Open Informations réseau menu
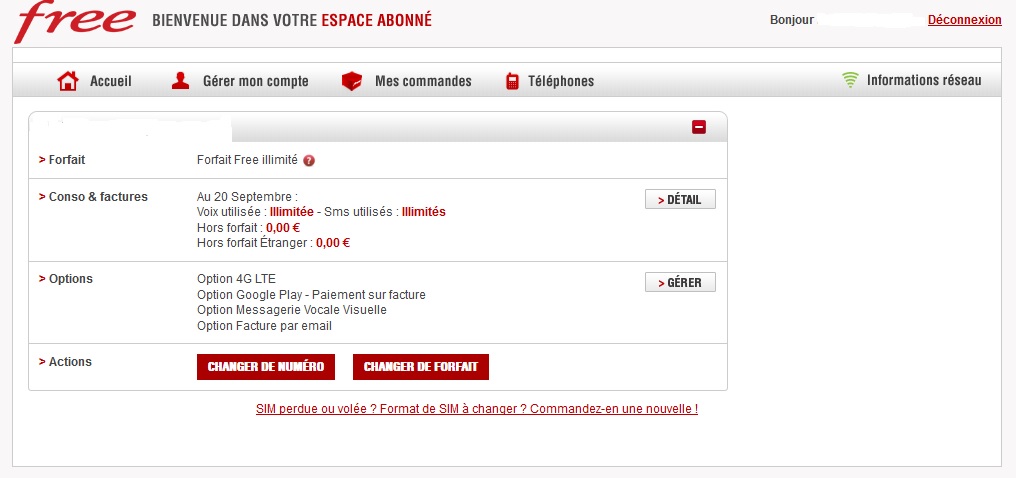The height and width of the screenshot is (478, 1016). (924, 80)
